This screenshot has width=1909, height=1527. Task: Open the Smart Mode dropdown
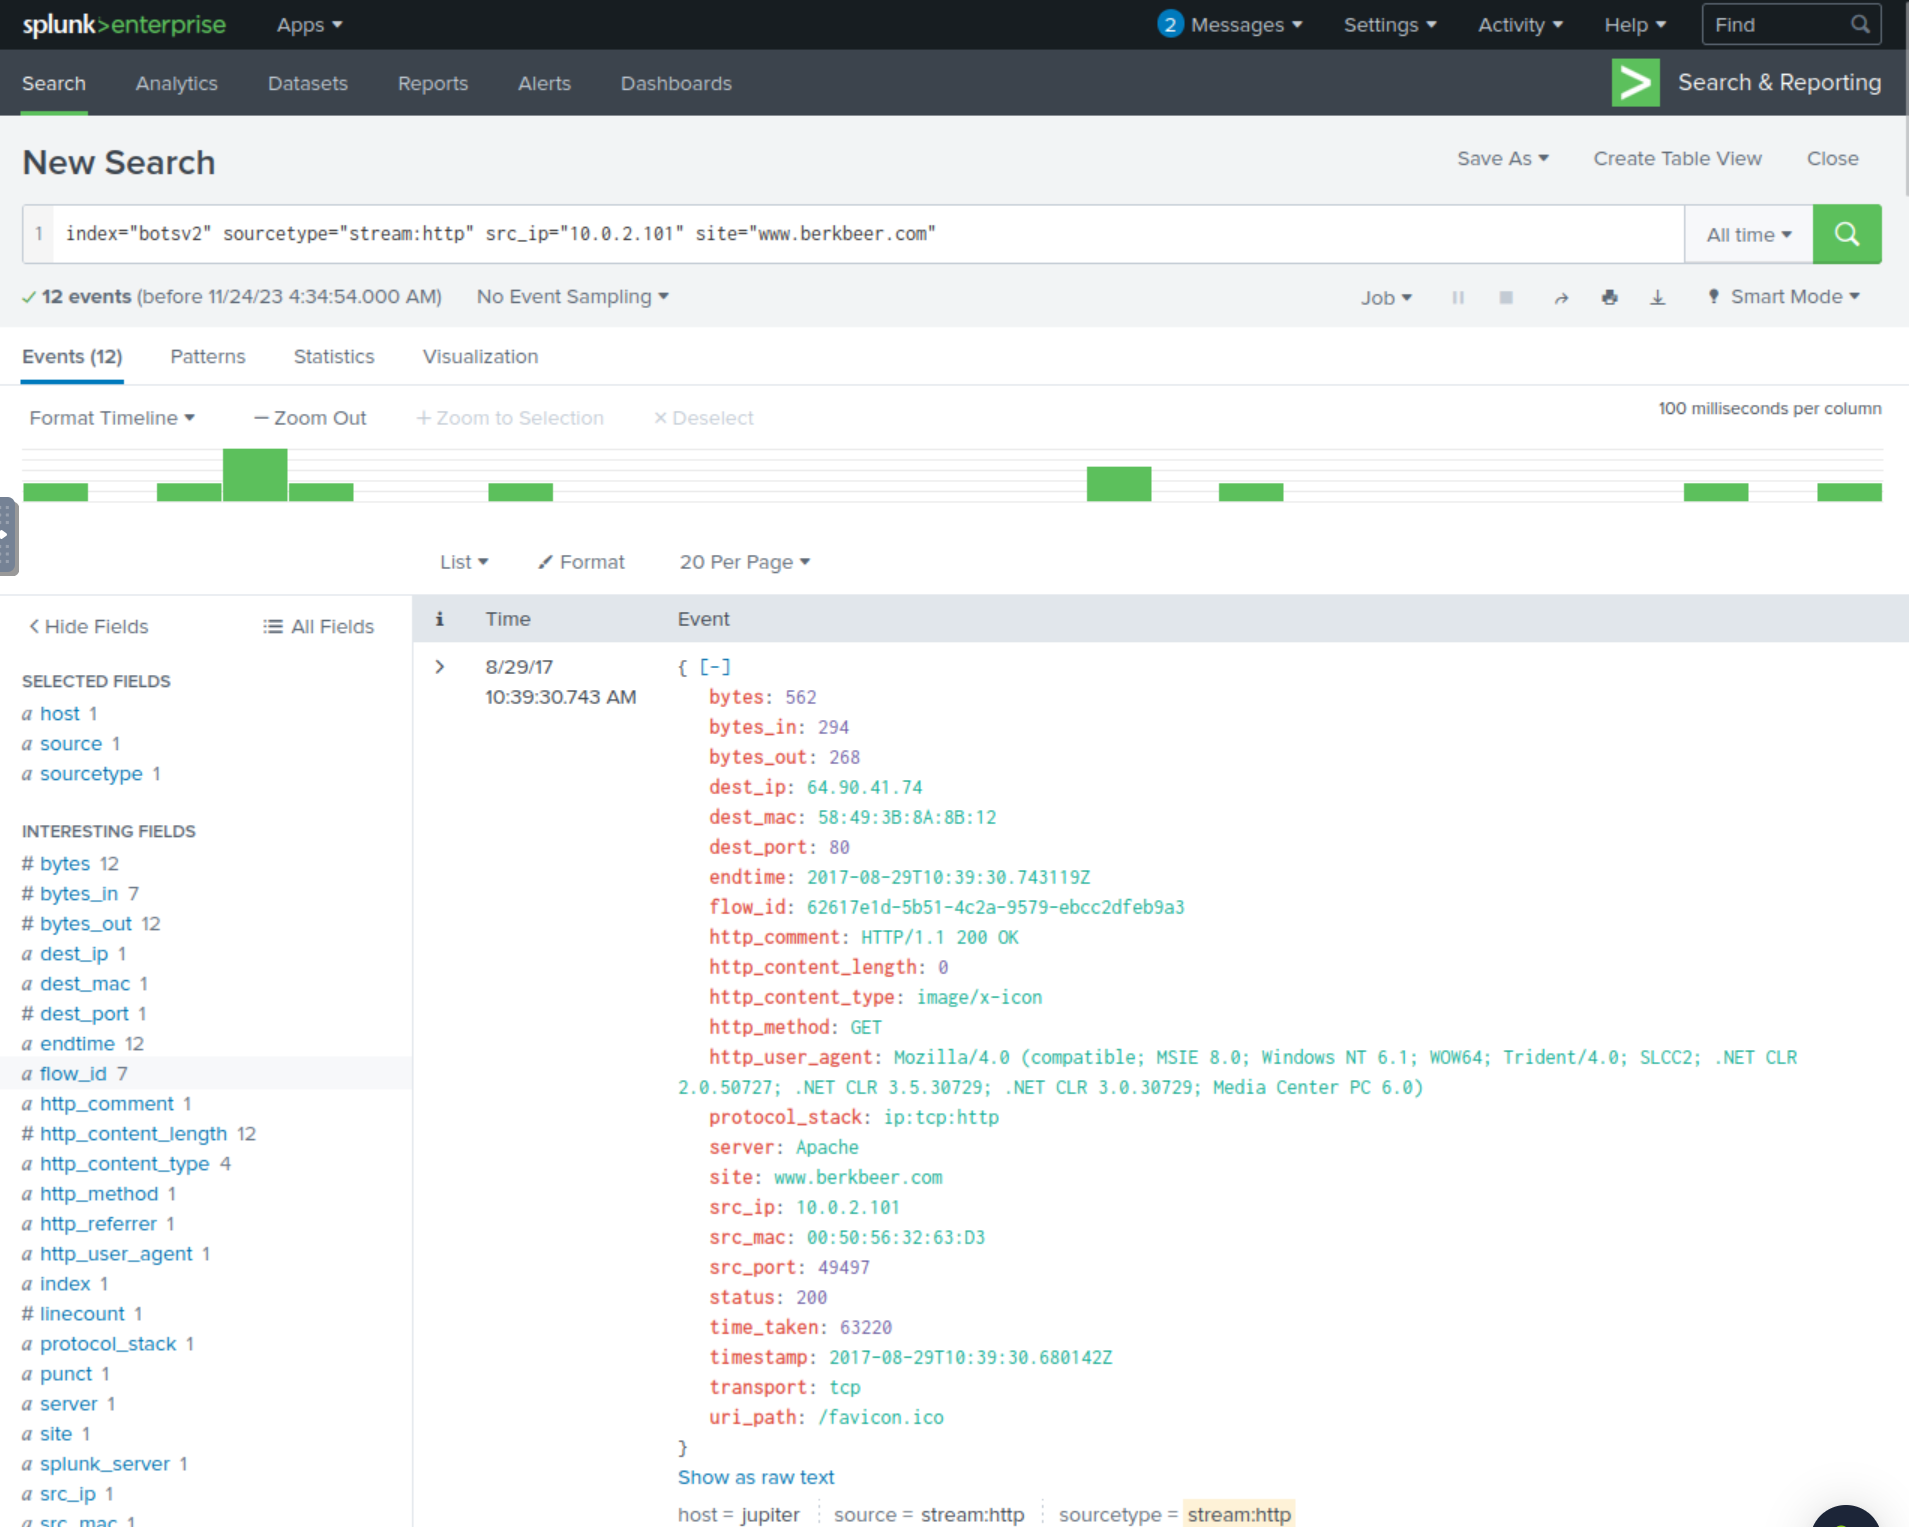point(1784,297)
